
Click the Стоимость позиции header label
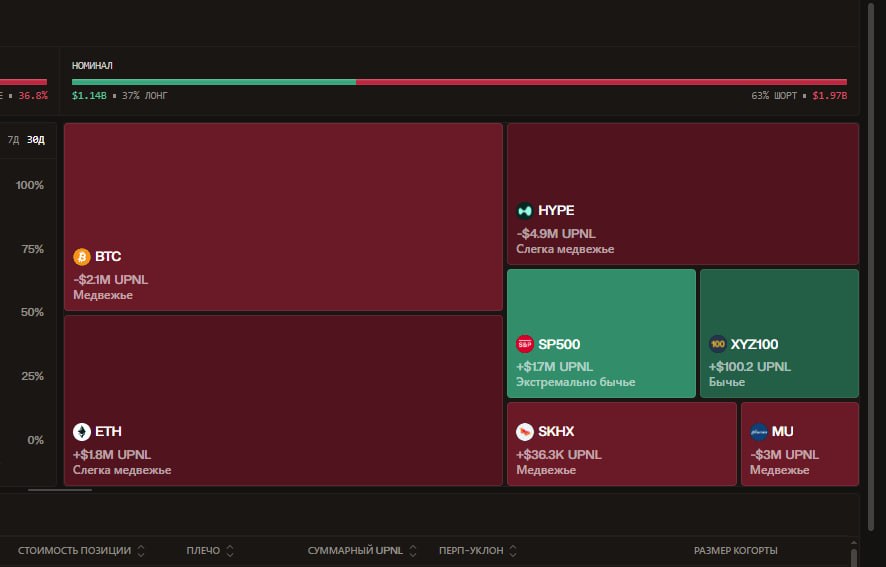coord(75,551)
